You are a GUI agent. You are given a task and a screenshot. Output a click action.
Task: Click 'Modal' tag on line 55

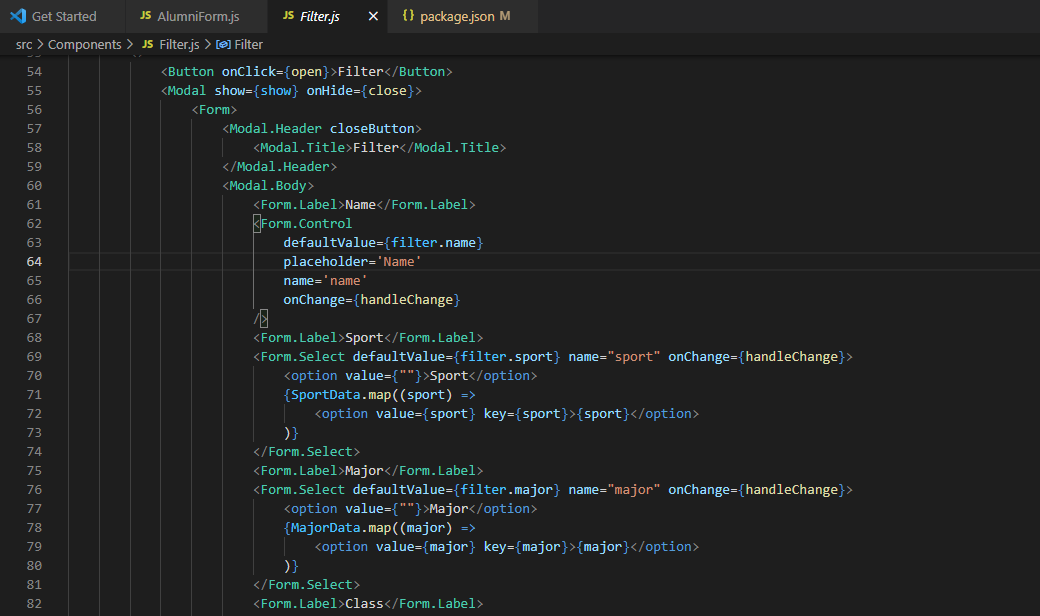187,91
